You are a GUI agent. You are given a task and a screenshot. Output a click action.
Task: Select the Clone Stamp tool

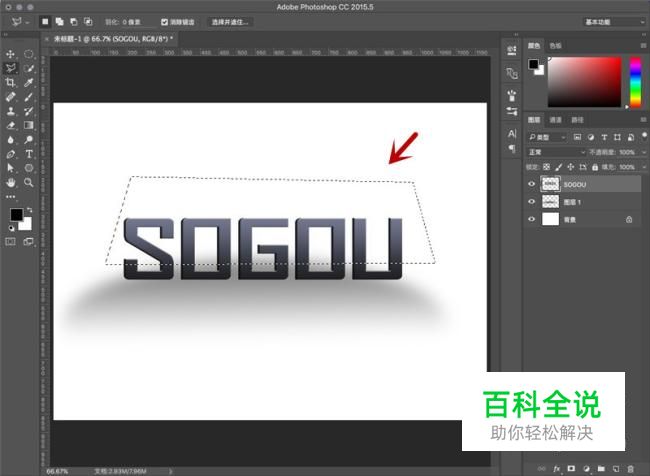point(10,111)
